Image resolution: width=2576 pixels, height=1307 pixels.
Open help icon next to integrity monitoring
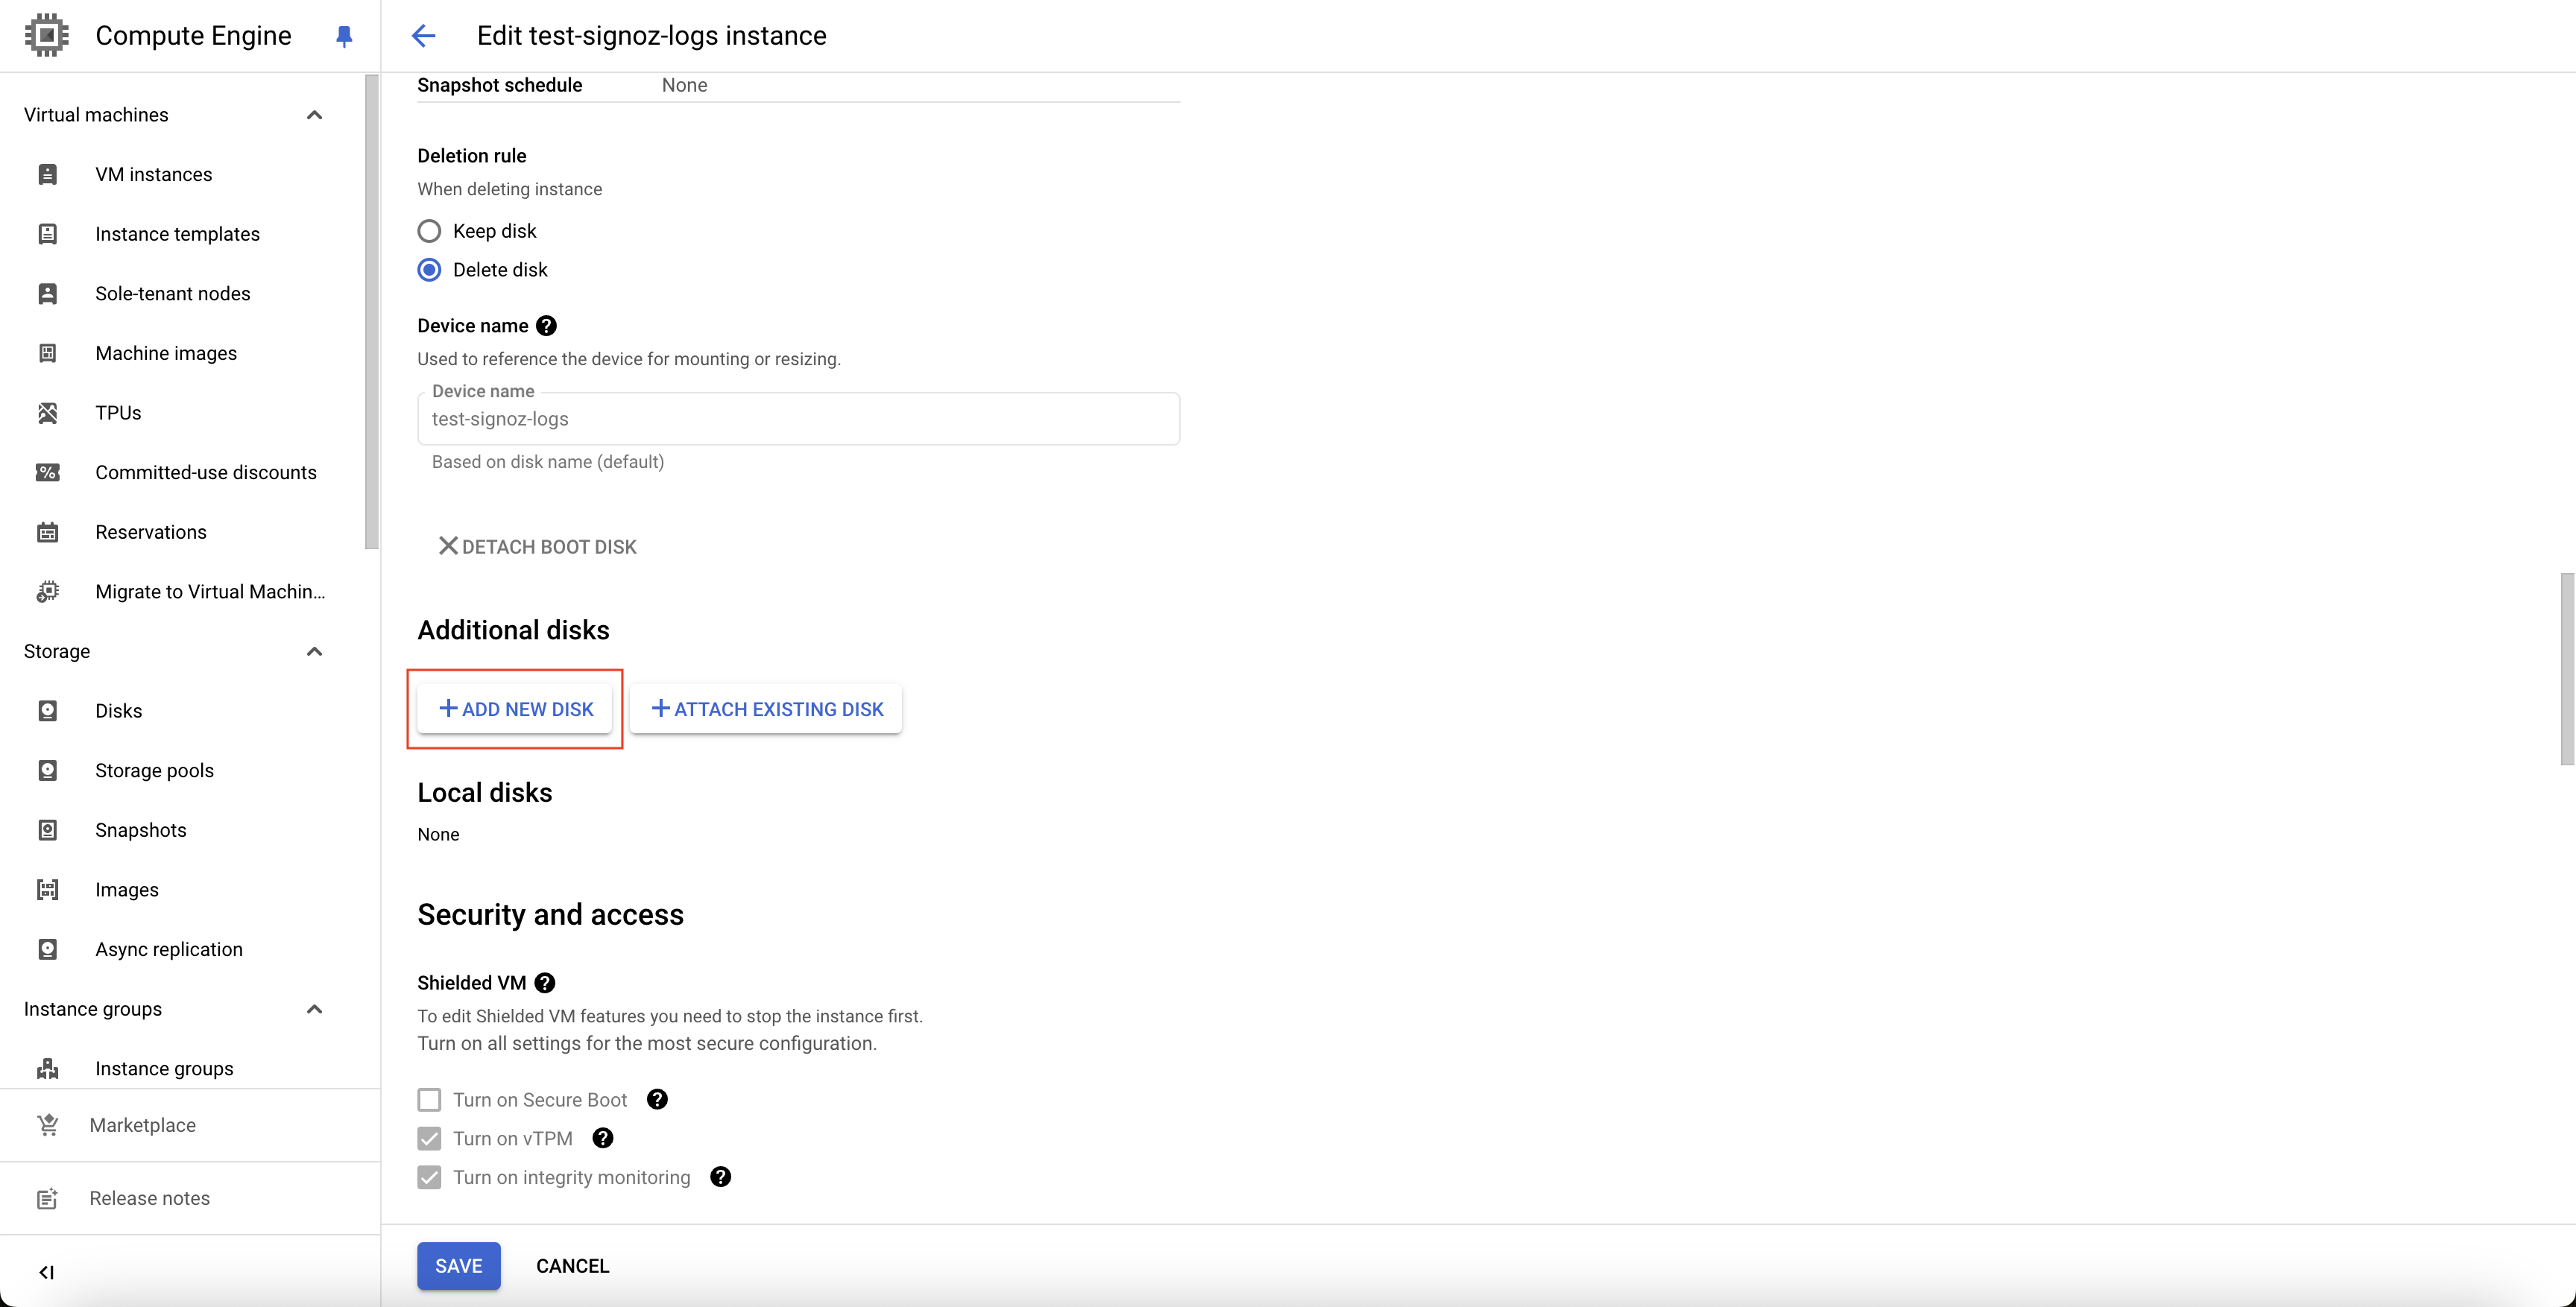(721, 1177)
